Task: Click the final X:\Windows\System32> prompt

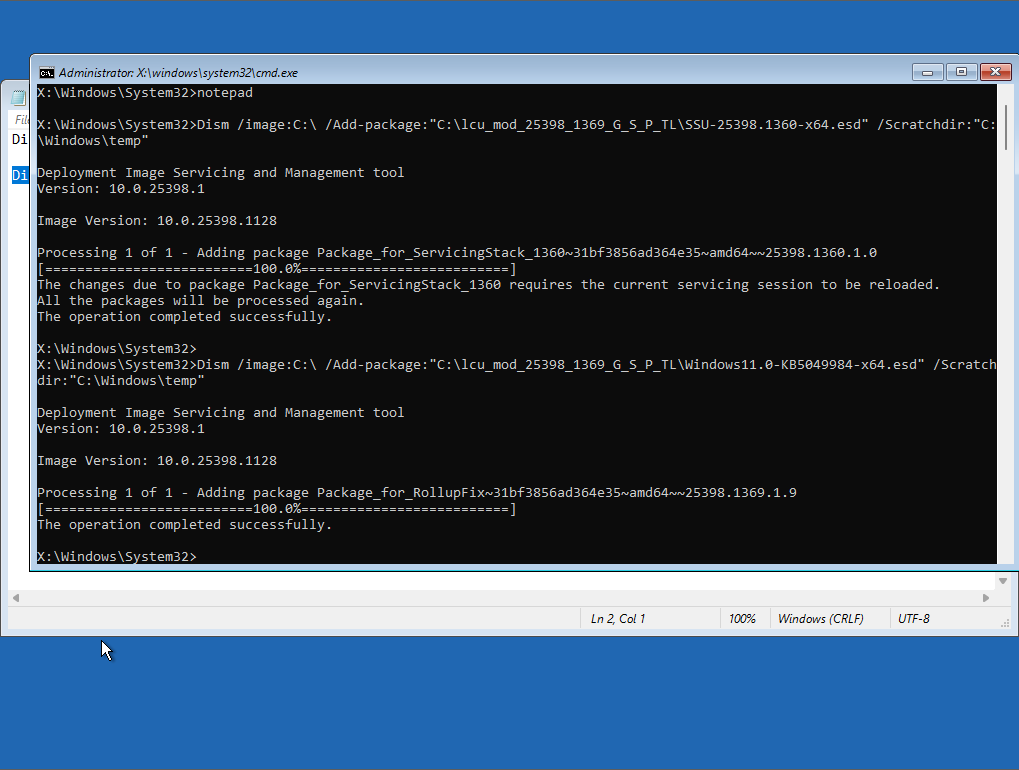Action: [116, 557]
